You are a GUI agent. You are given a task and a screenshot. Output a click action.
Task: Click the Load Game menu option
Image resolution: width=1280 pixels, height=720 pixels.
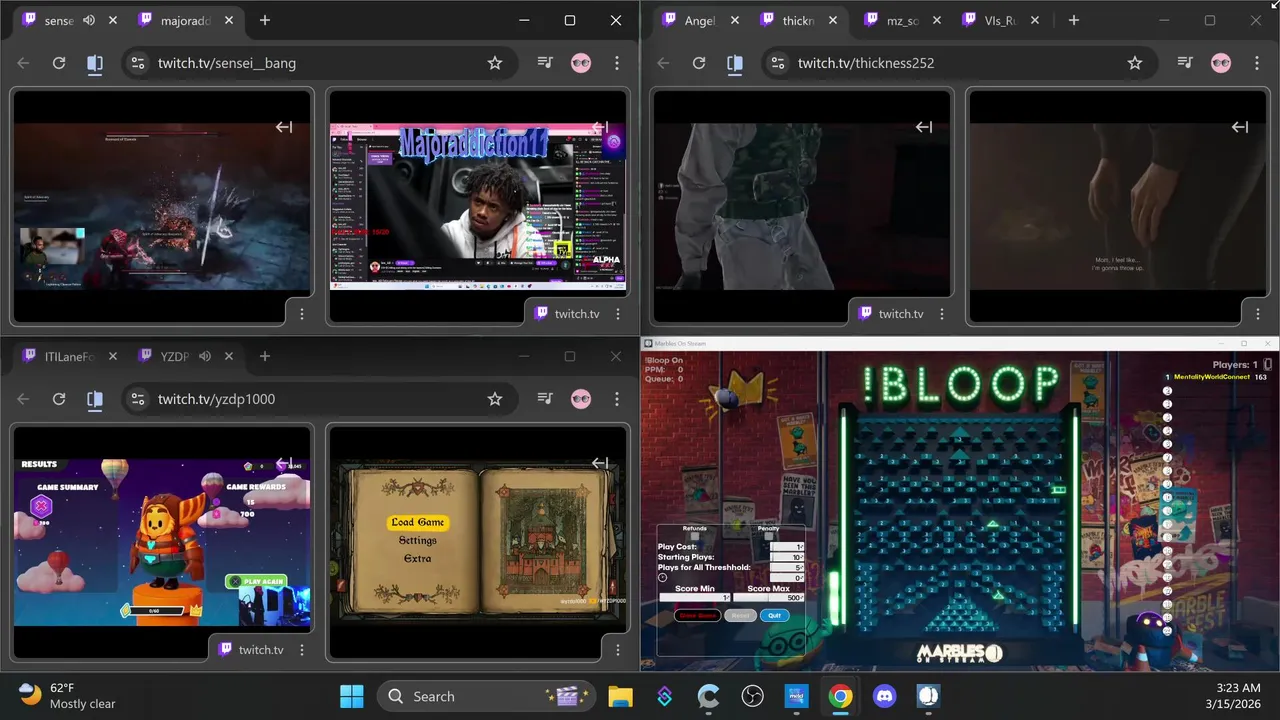[418, 522]
